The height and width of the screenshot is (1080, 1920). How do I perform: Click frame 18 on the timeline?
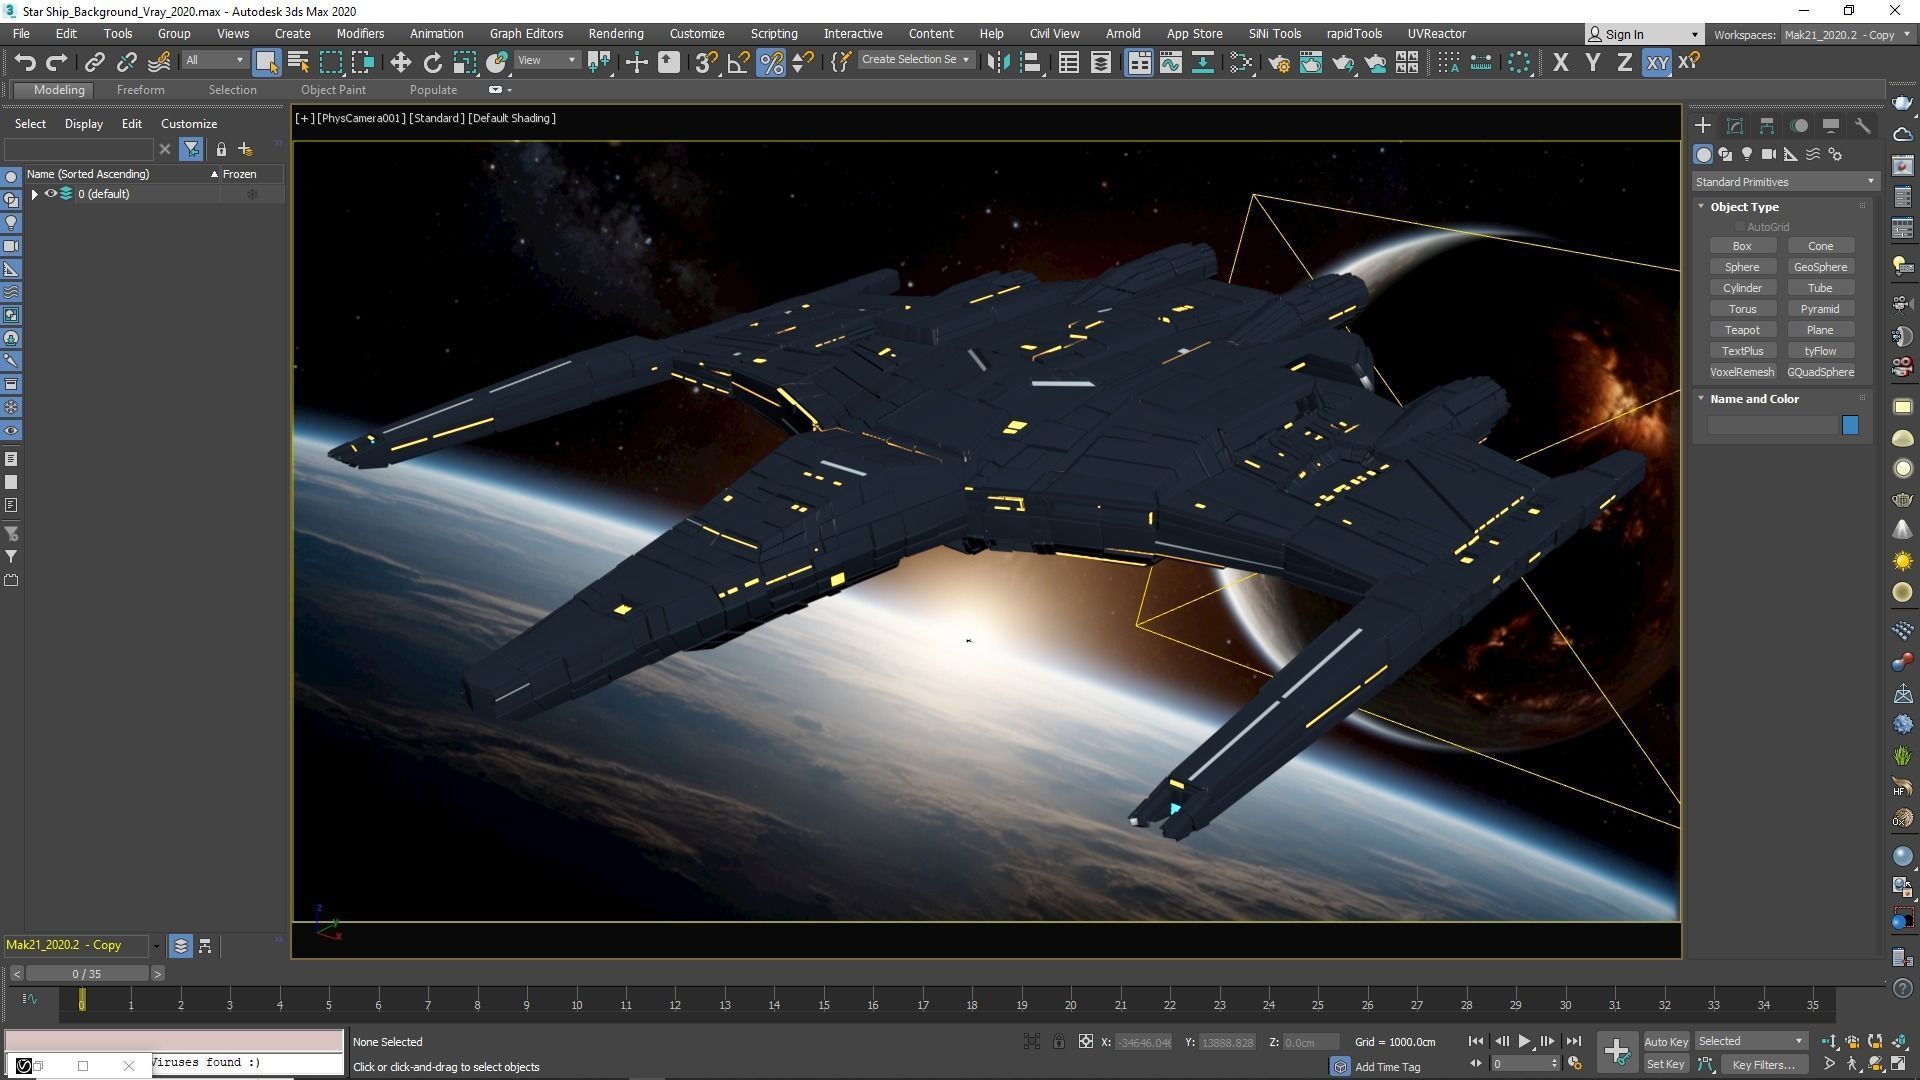972,1004
